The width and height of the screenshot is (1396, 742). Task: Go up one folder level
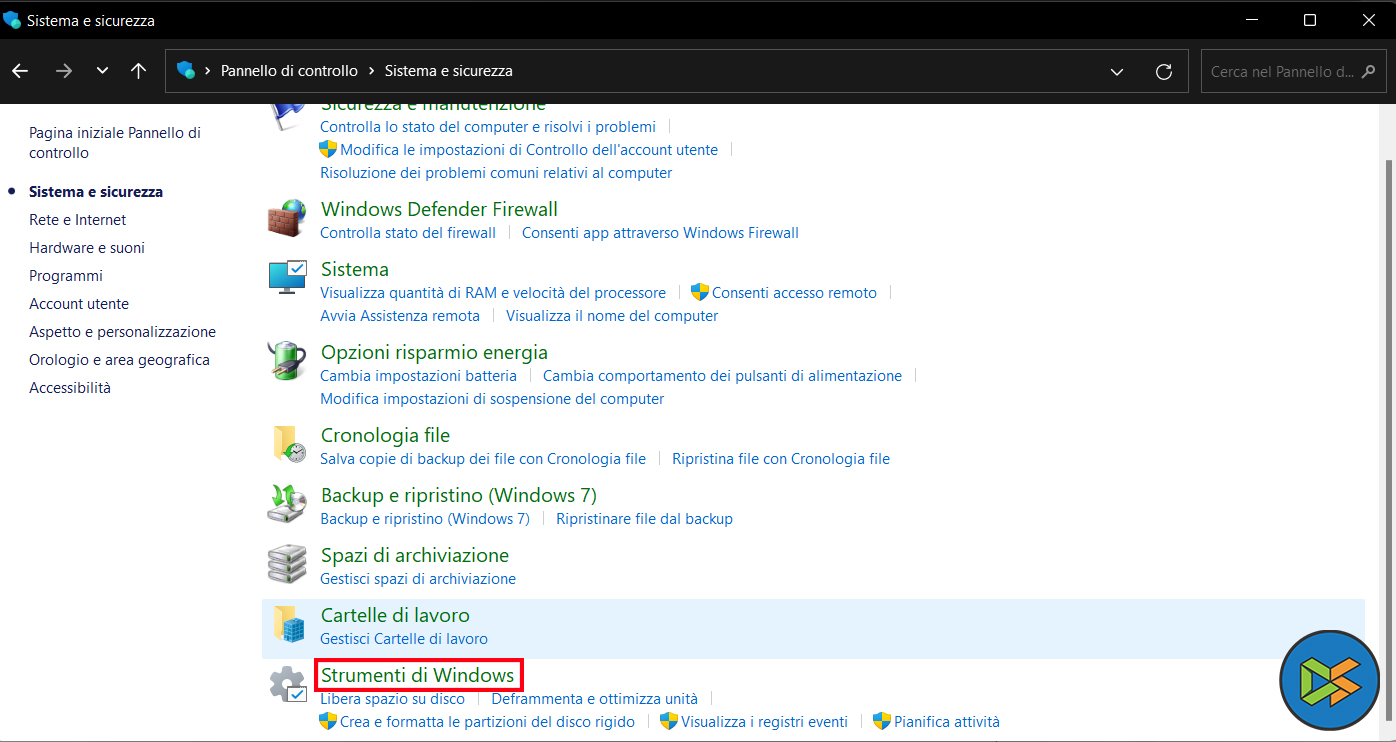click(139, 71)
